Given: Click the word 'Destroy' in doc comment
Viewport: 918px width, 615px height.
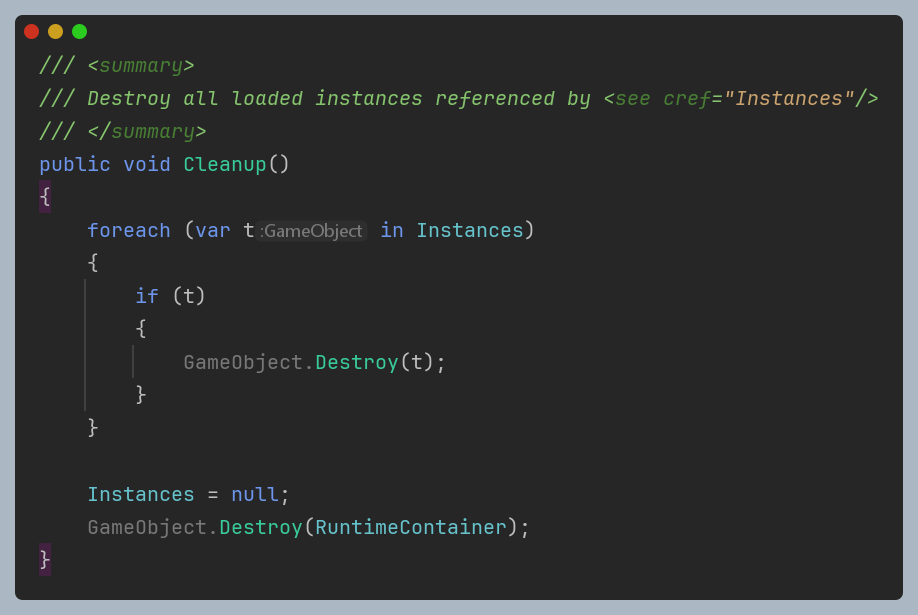Looking at the screenshot, I should [x=129, y=98].
